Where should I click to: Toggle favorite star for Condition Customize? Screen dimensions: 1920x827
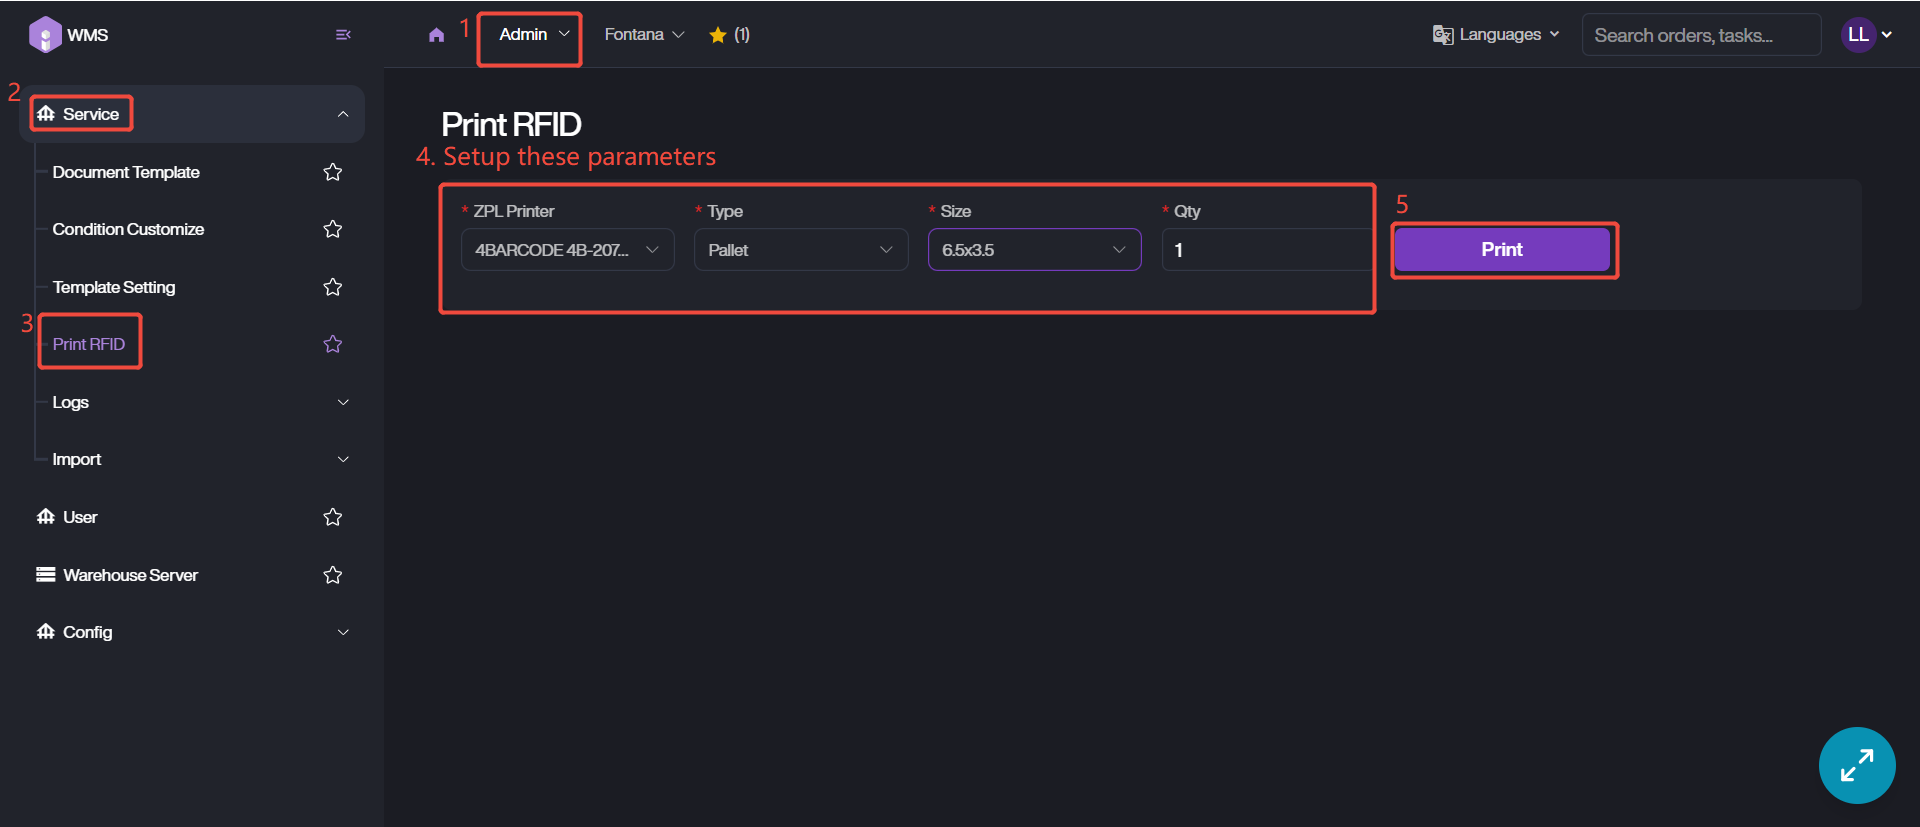pyautogui.click(x=333, y=229)
